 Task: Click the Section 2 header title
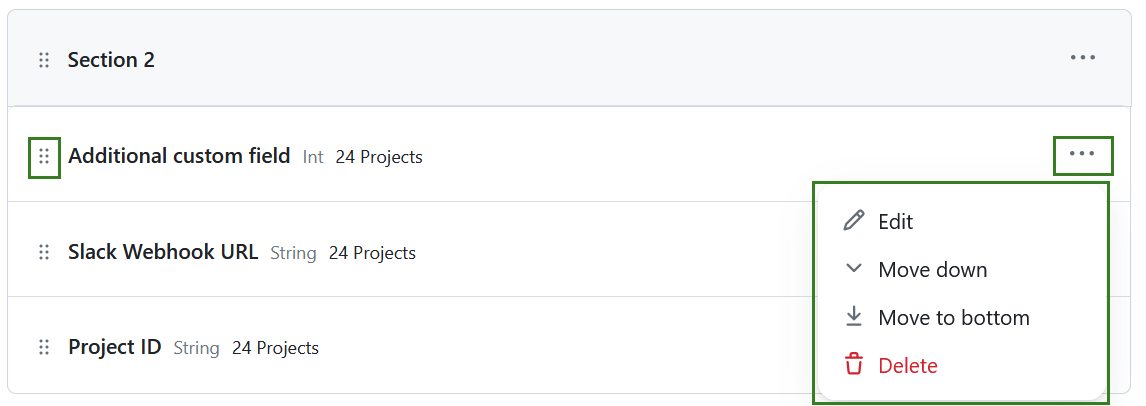tap(111, 60)
